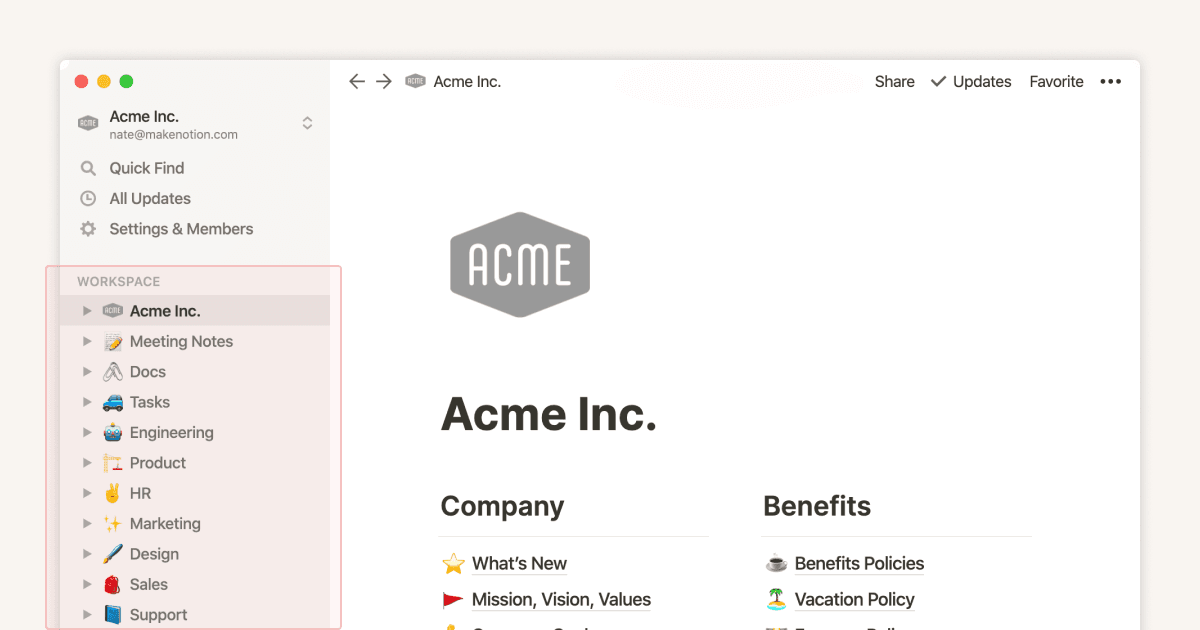Click the forward navigation arrow
Viewport: 1200px width, 630px height.
384,81
